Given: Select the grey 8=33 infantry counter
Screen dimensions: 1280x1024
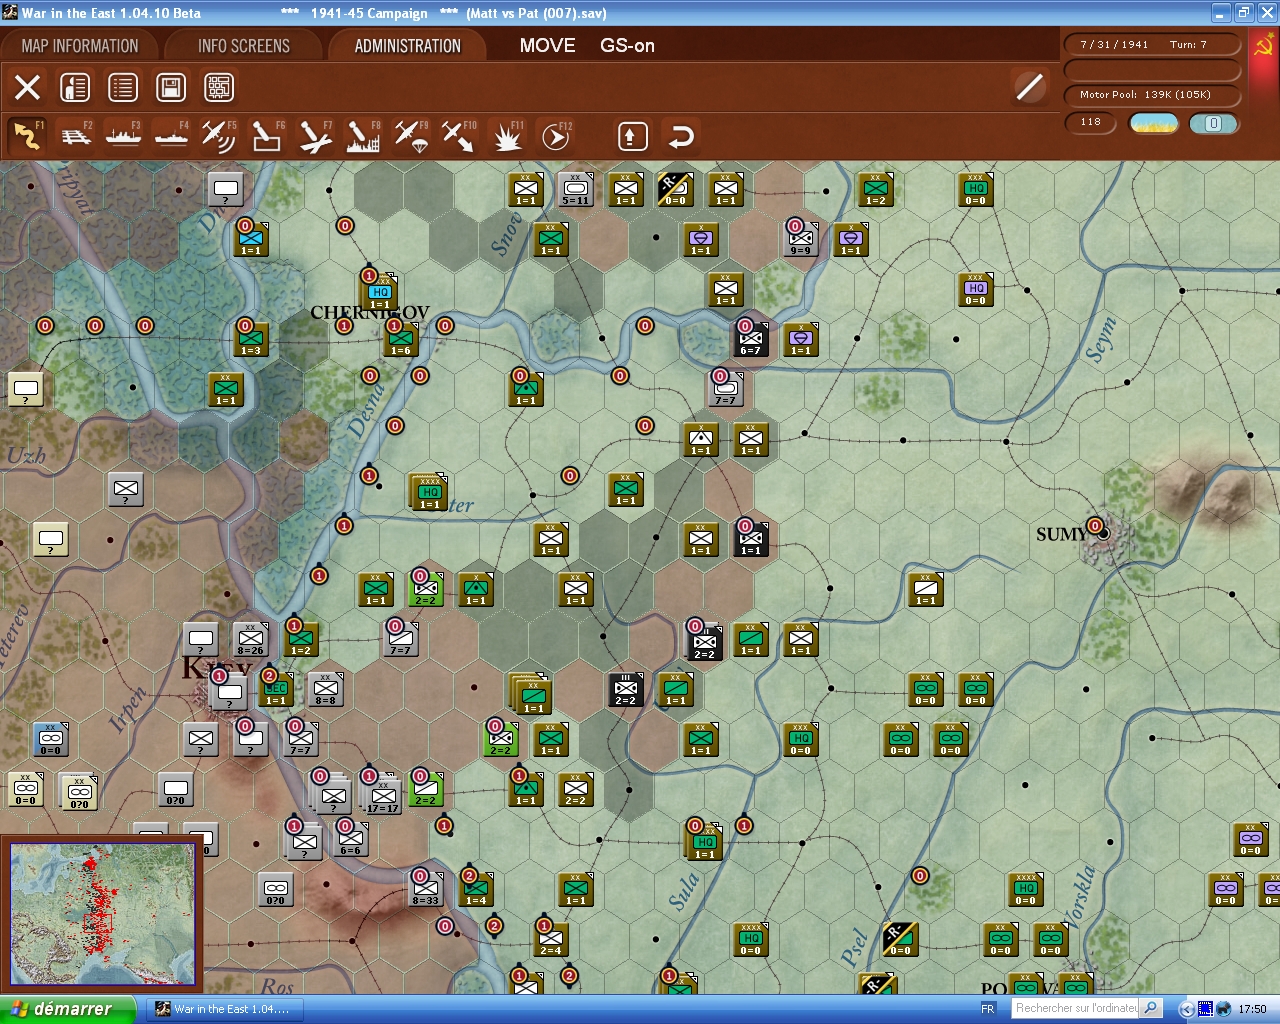Looking at the screenshot, I should coord(425,889).
